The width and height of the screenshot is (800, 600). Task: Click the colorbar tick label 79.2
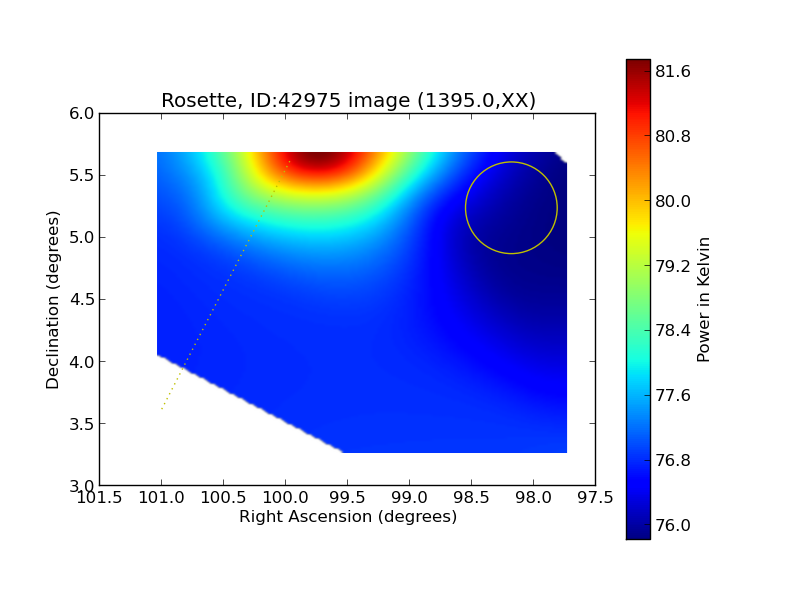click(x=672, y=266)
